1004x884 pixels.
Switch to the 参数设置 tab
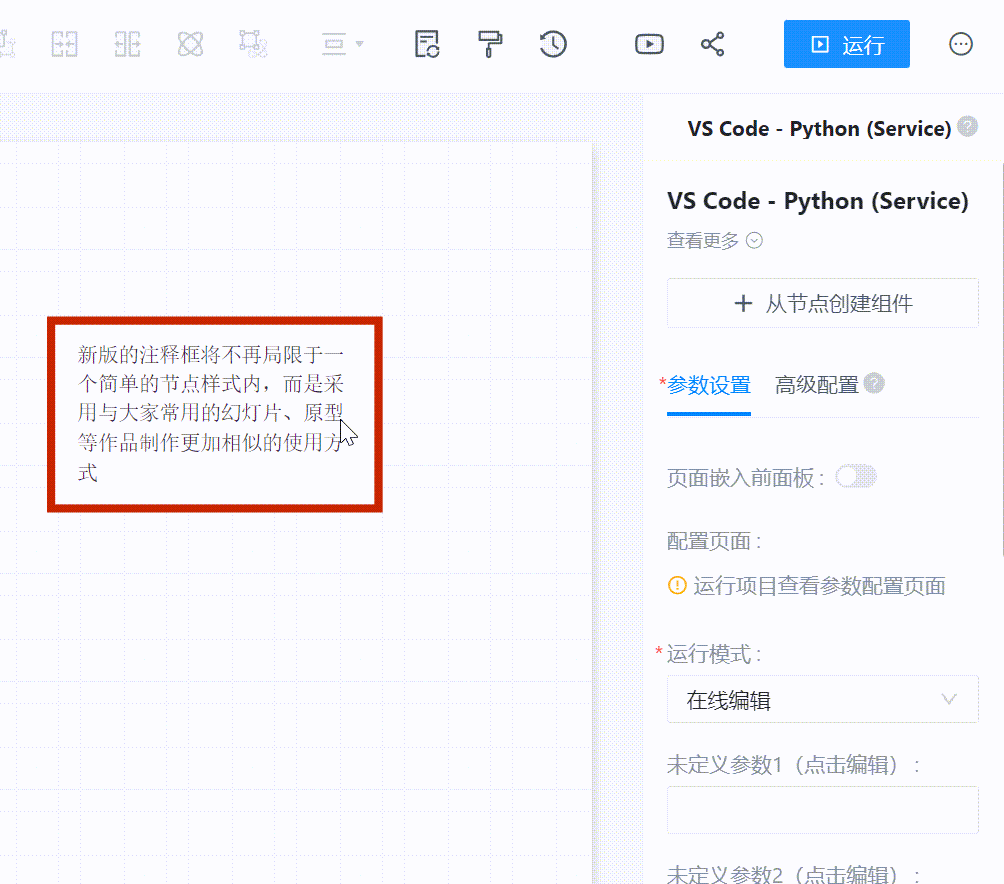708,385
